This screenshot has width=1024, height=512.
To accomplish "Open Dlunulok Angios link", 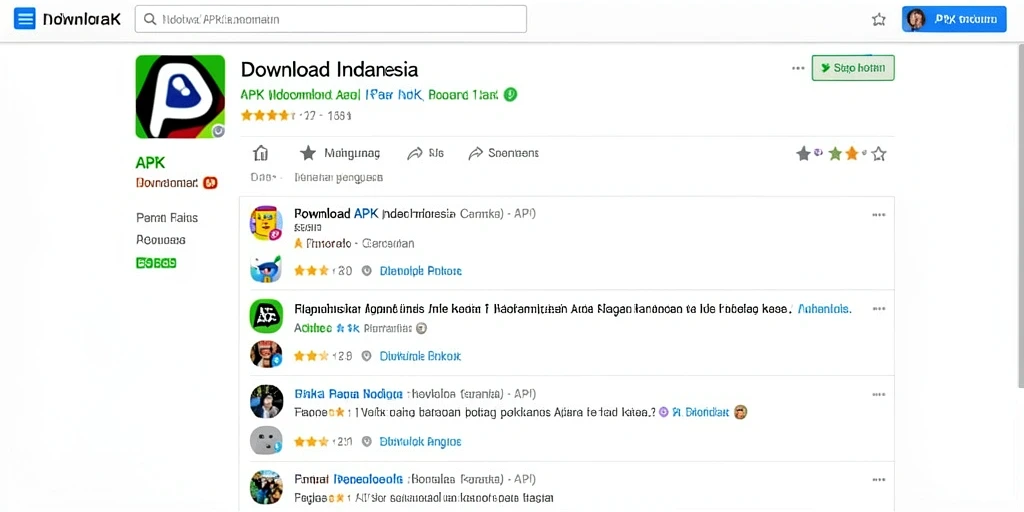I will pyautogui.click(x=421, y=441).
